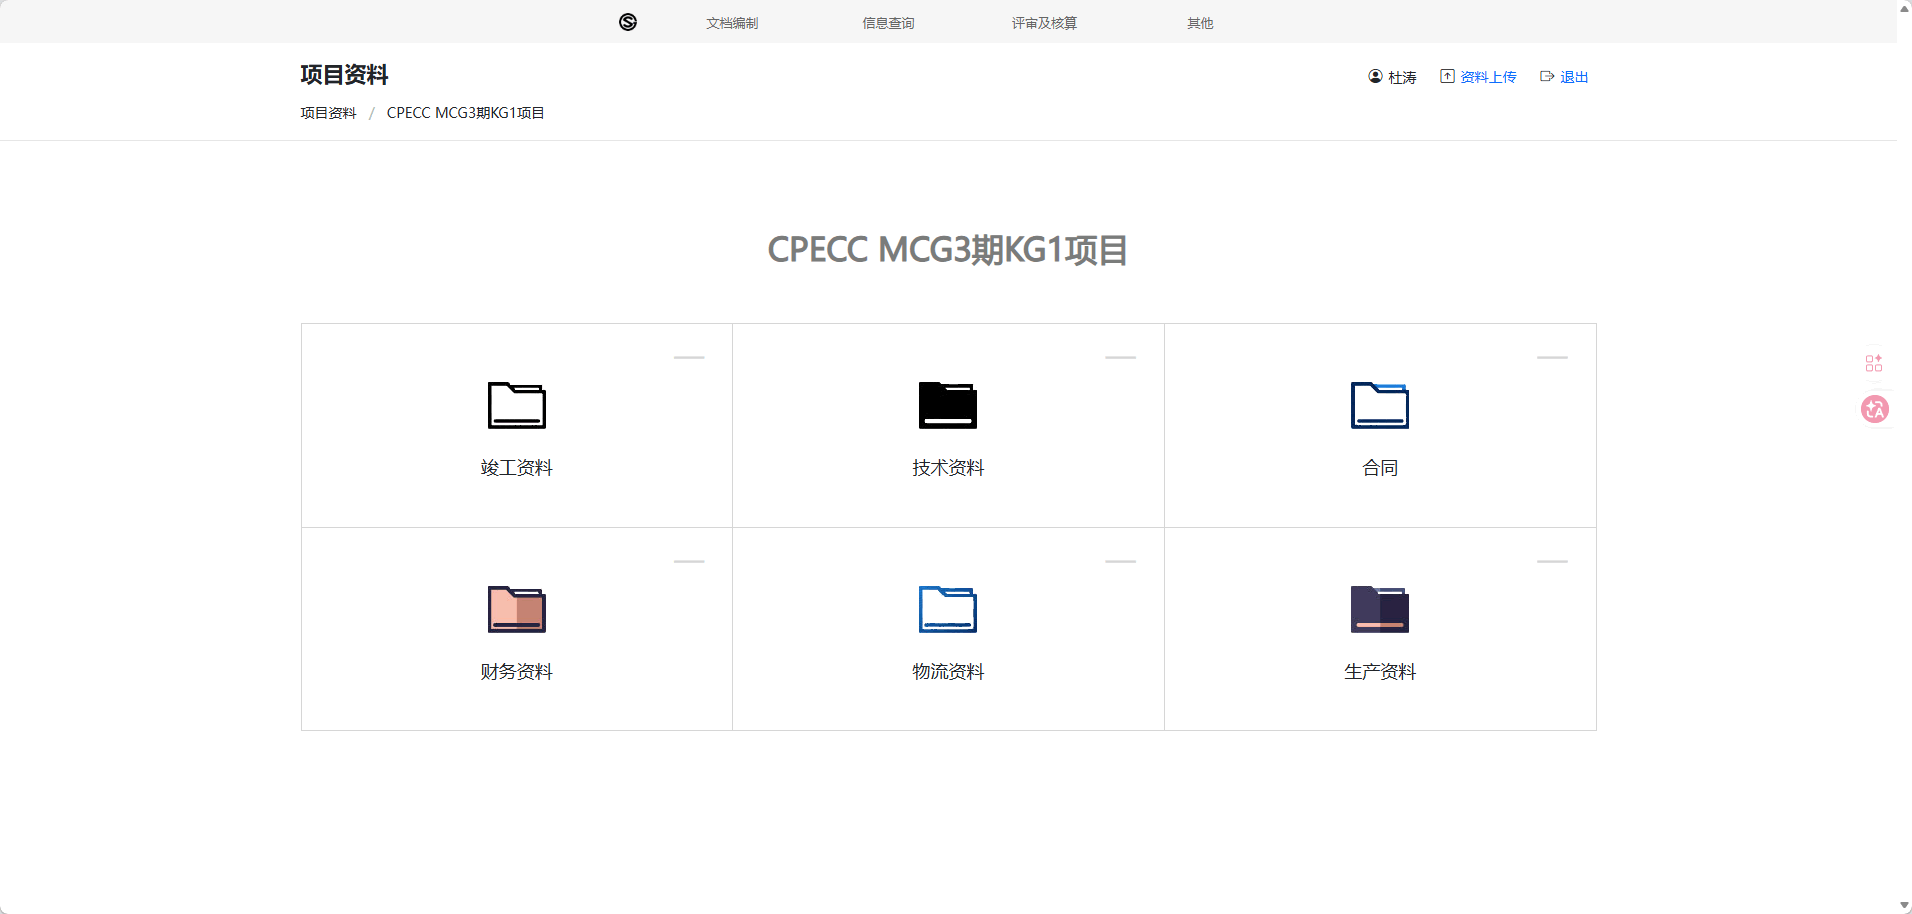The width and height of the screenshot is (1912, 914).
Task: Click the 物流资料 label
Action: tap(948, 671)
